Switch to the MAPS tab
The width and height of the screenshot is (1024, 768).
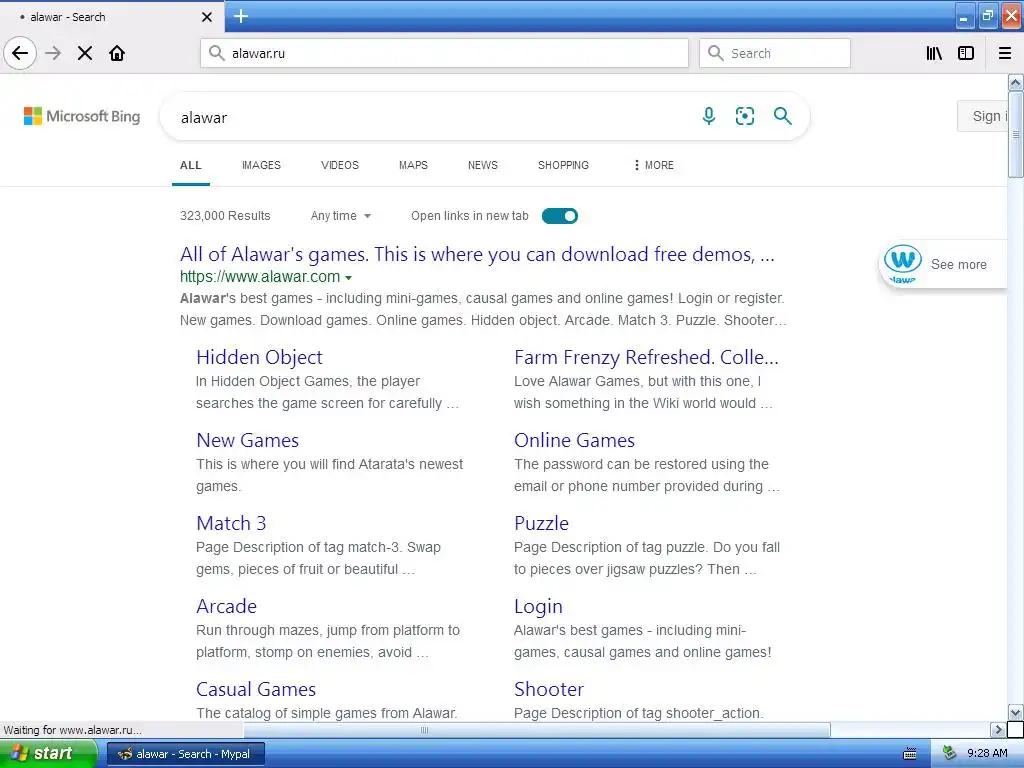413,165
